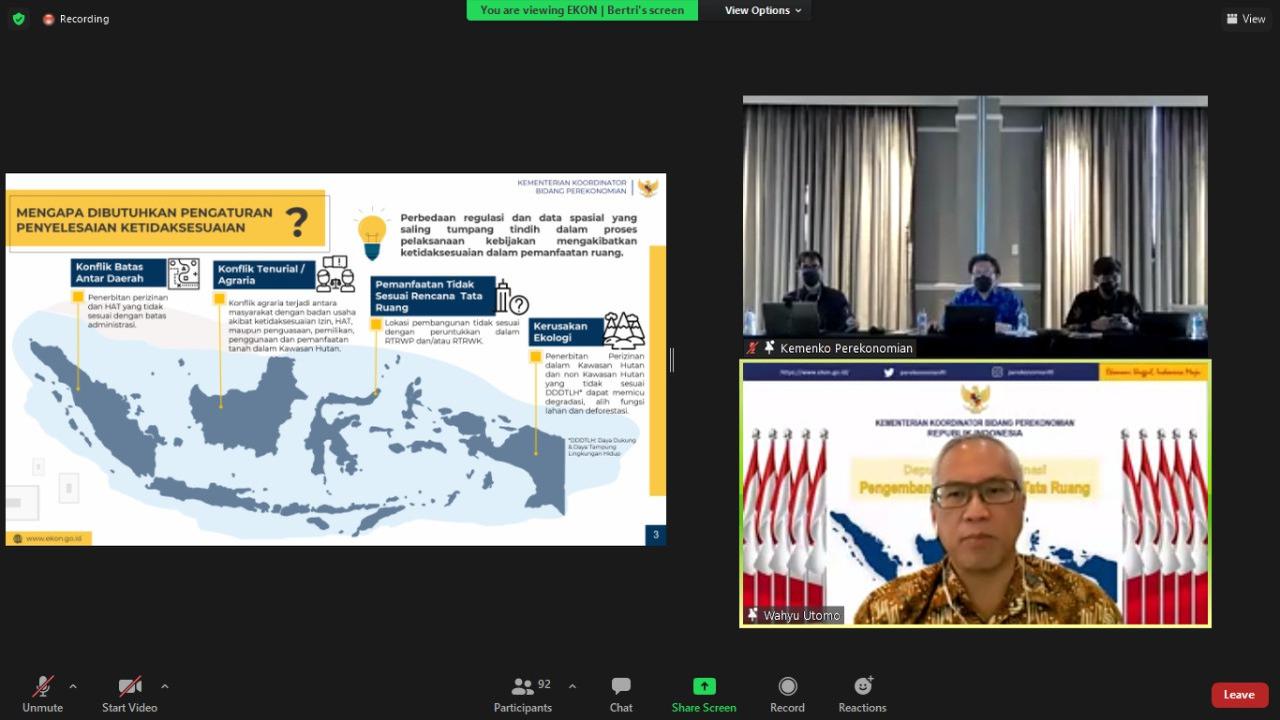Screen dimensions: 1280x720
Task: Click the divider handle between slide and videos
Action: click(671, 360)
